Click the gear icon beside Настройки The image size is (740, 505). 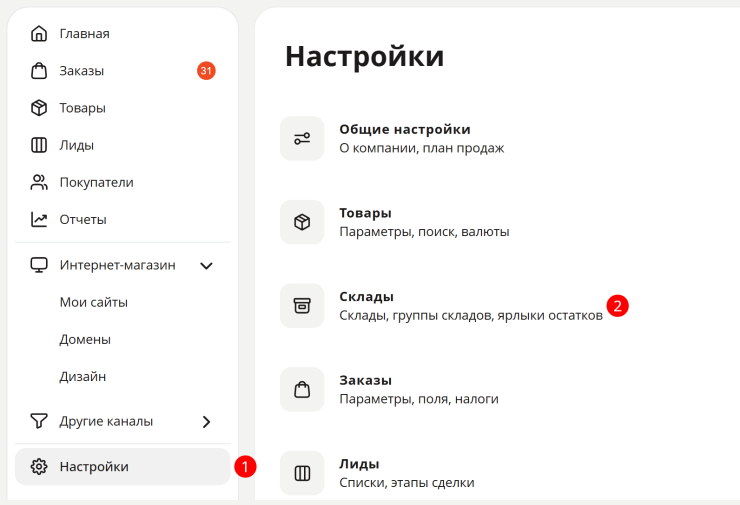tap(39, 467)
